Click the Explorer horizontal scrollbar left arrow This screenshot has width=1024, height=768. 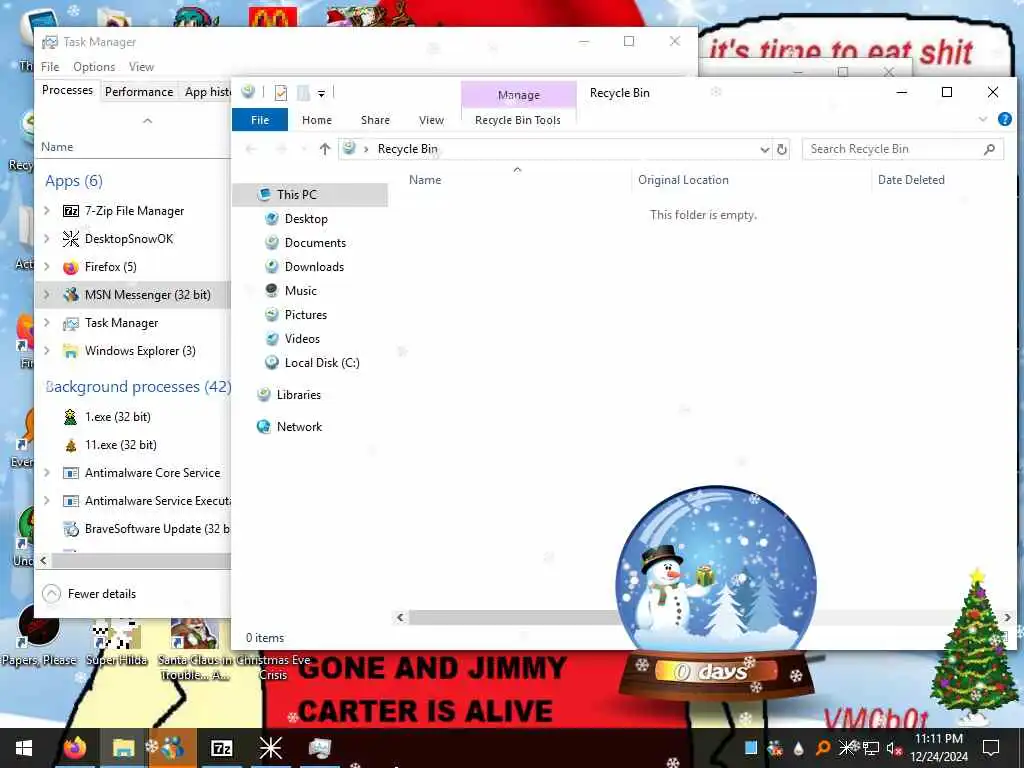400,617
